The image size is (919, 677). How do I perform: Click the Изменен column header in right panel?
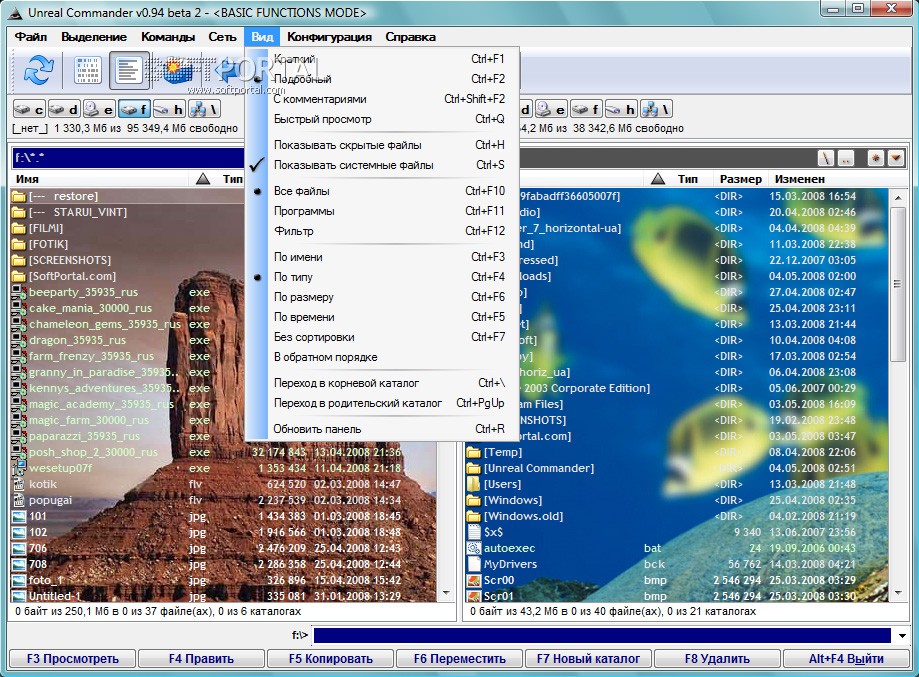point(799,179)
